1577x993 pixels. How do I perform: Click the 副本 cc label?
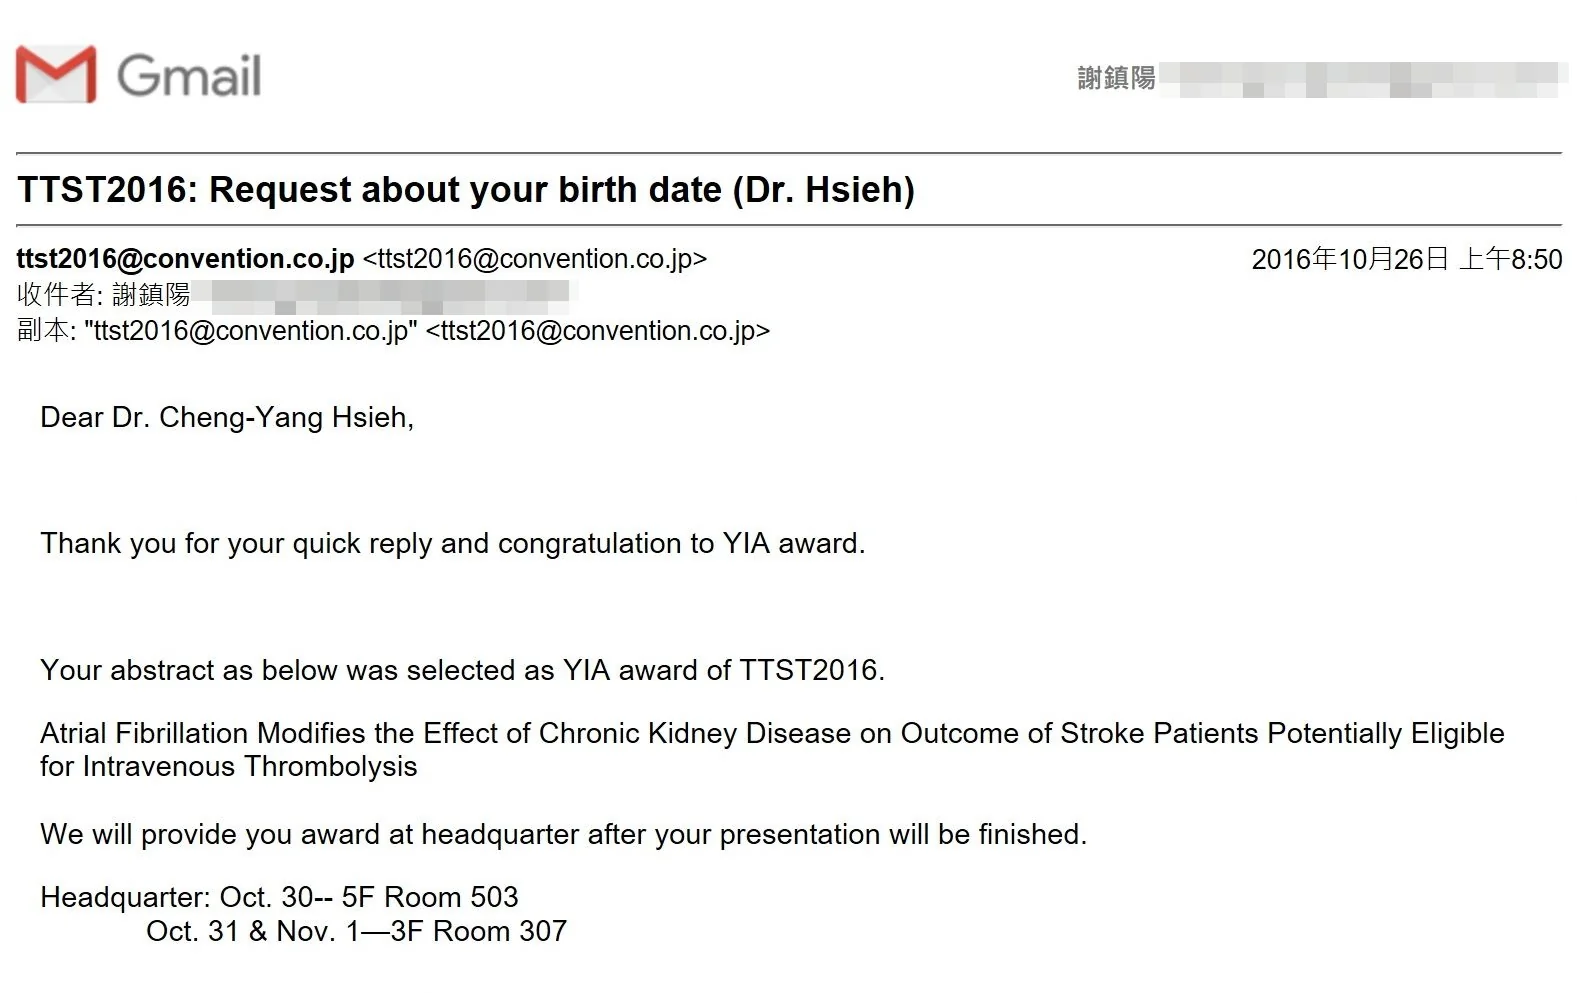46,330
